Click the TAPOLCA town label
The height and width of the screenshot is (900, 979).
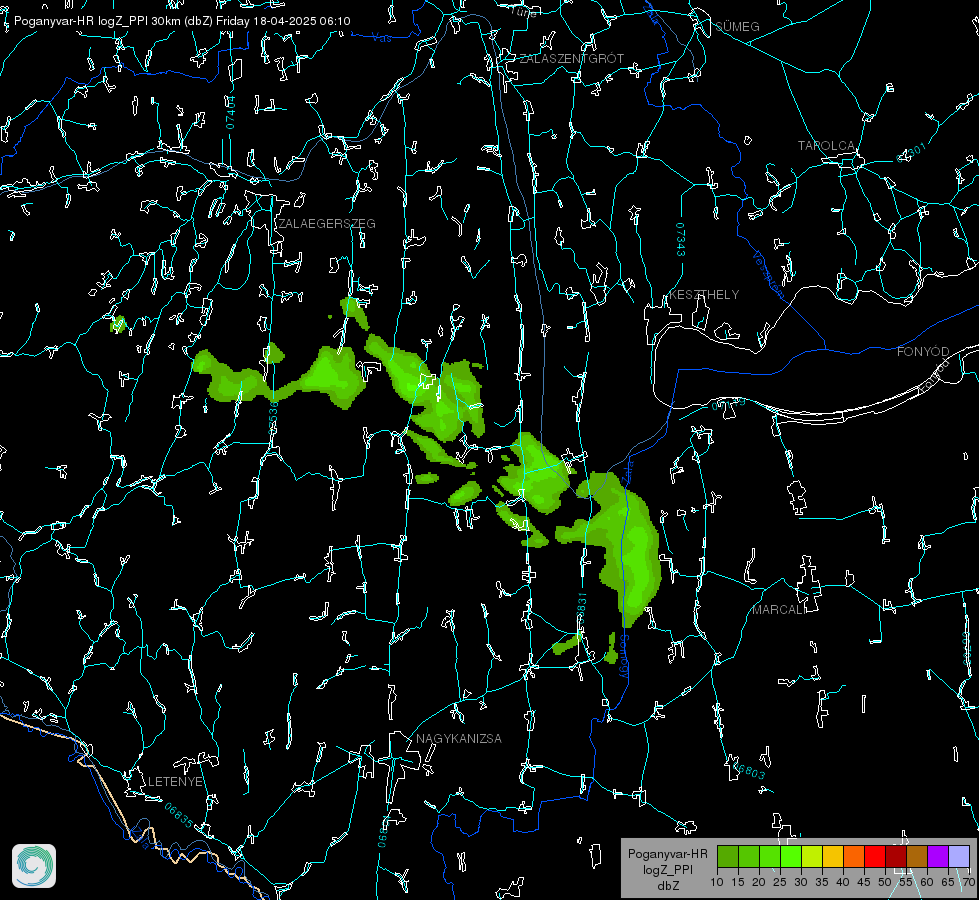click(826, 146)
